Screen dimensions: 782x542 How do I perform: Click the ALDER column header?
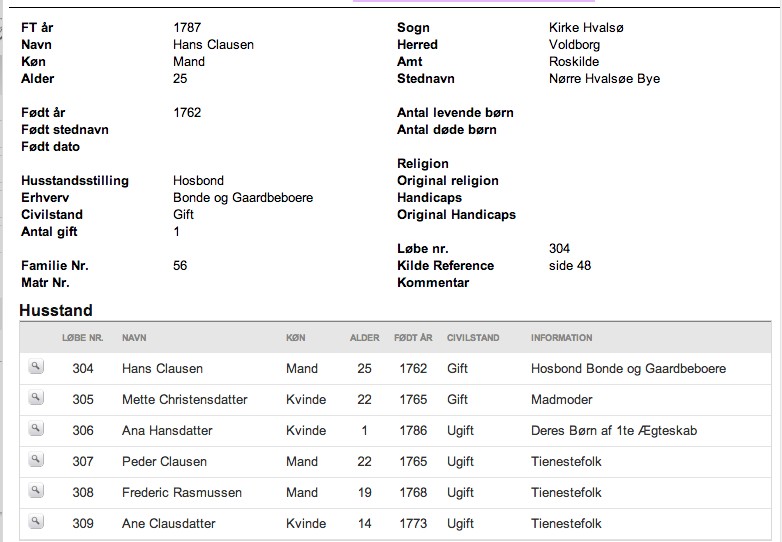[x=365, y=338]
